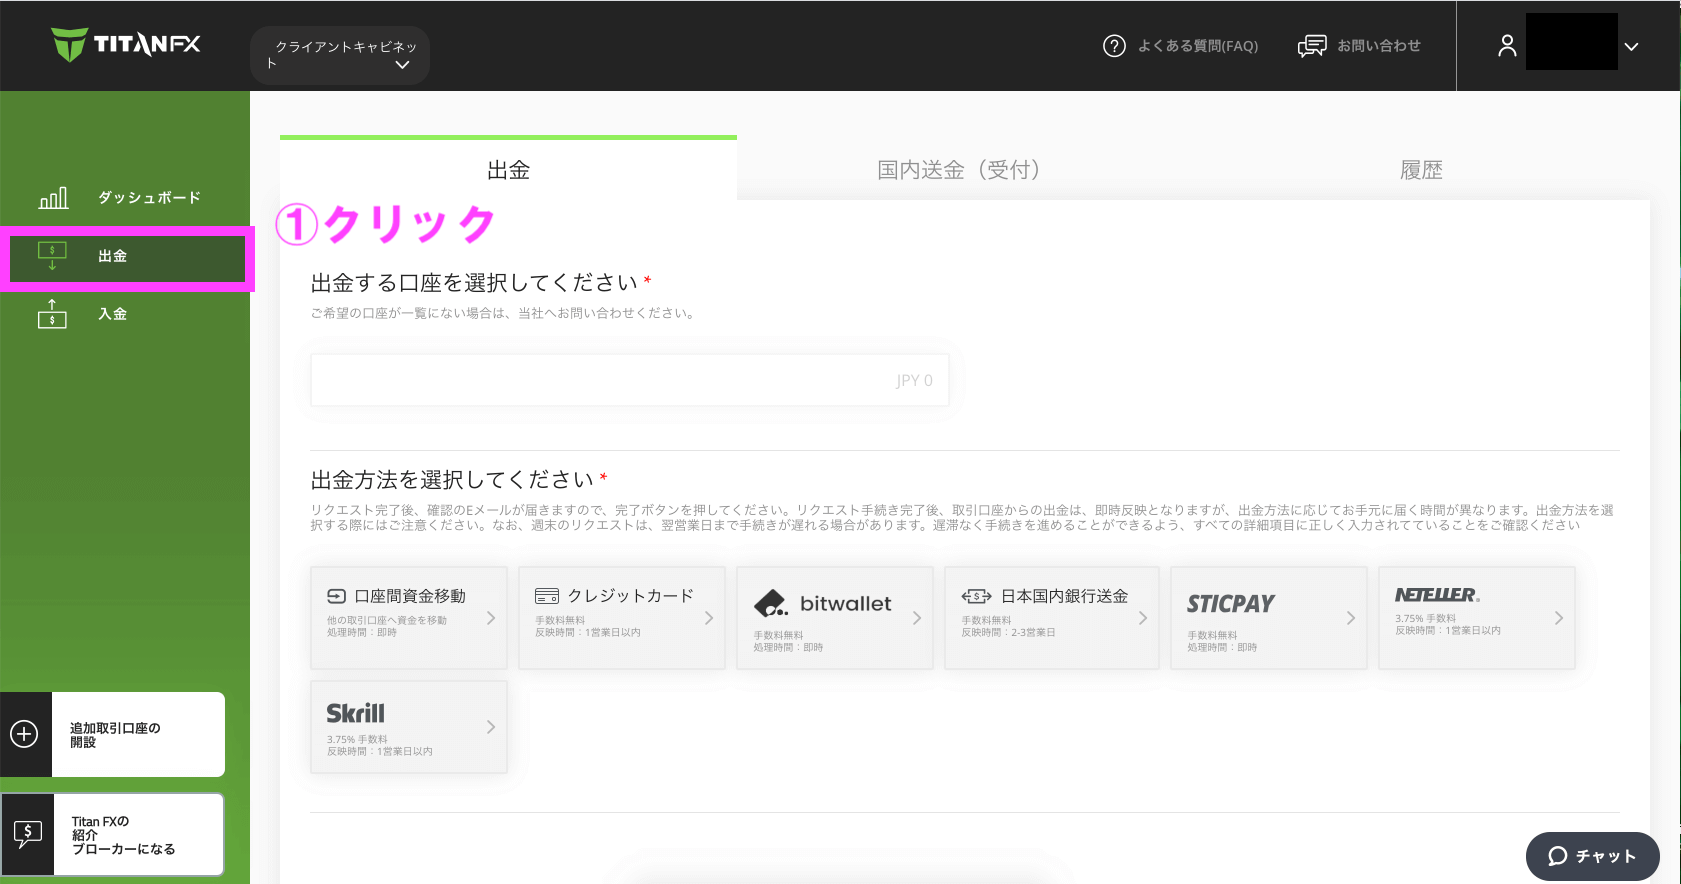Click the deposit icon in sidebar

[x=52, y=314]
